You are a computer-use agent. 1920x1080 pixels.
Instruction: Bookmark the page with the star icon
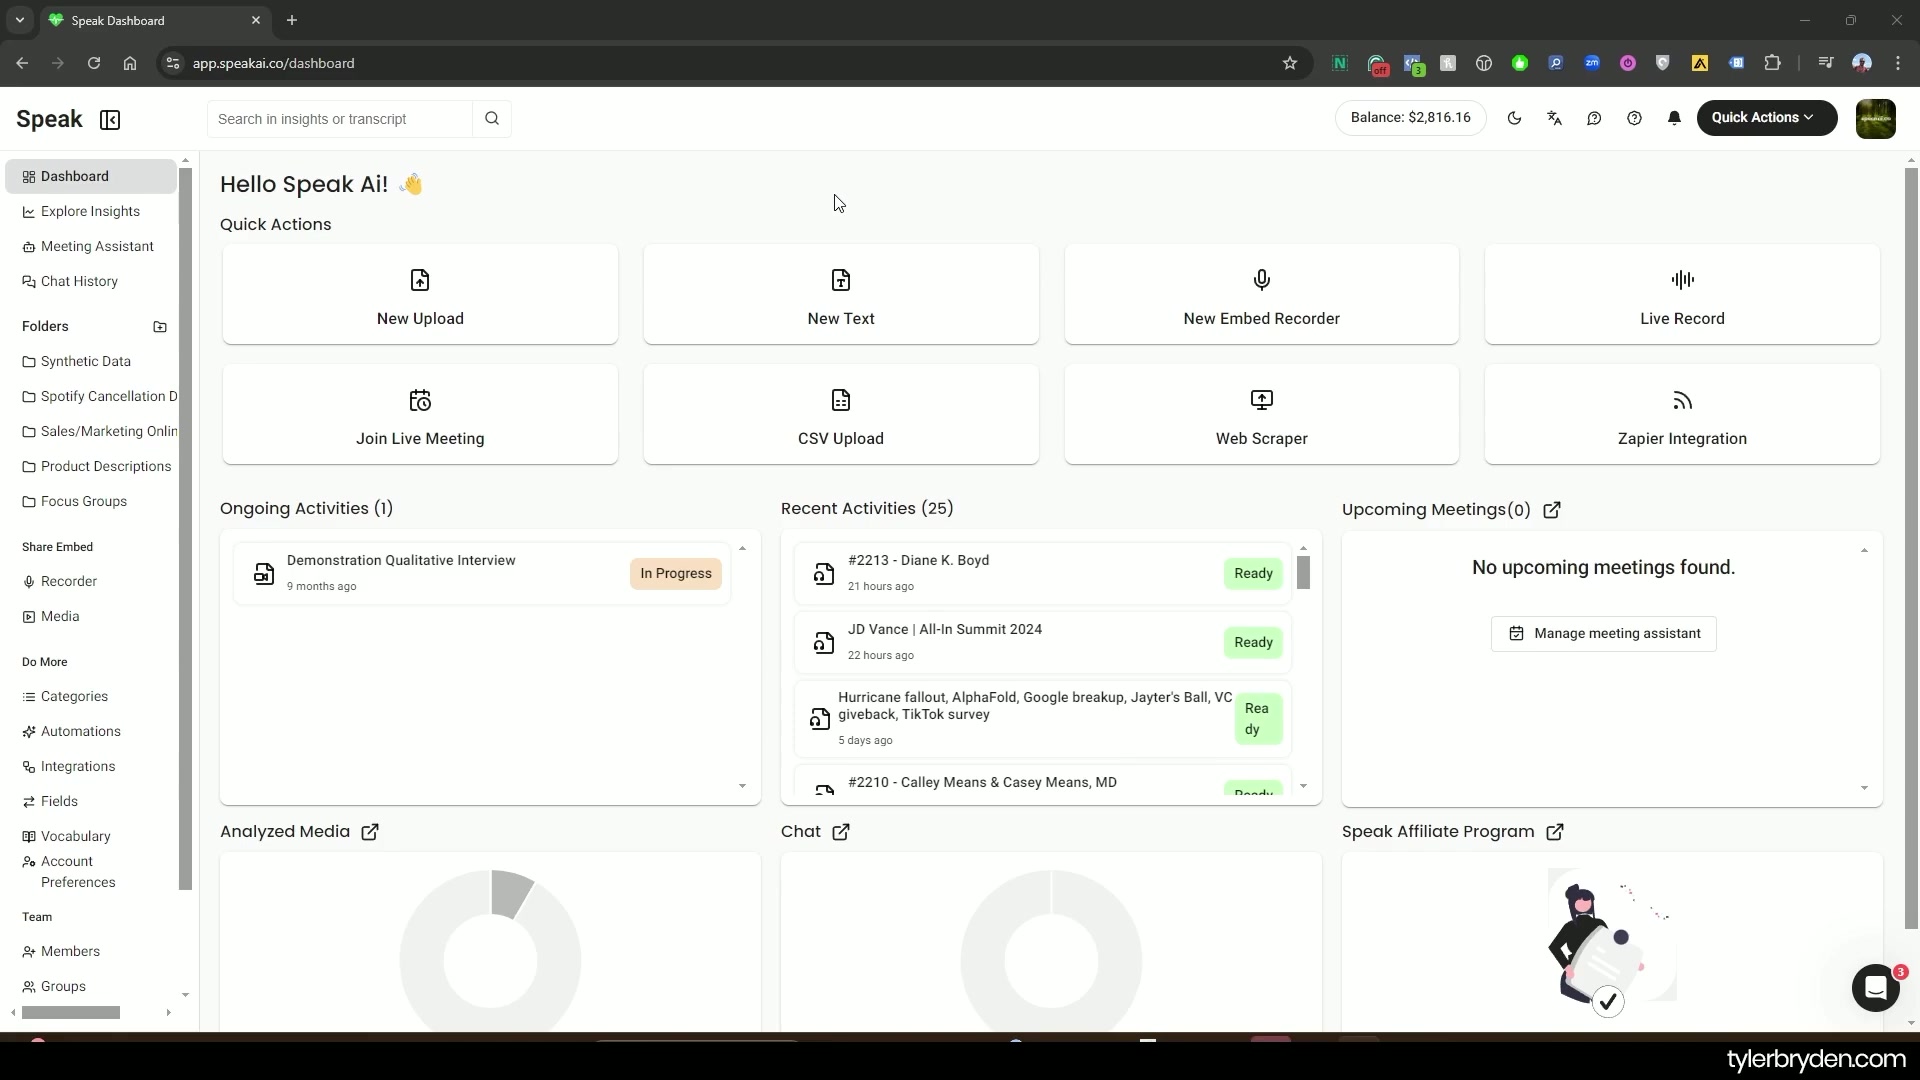click(1290, 63)
